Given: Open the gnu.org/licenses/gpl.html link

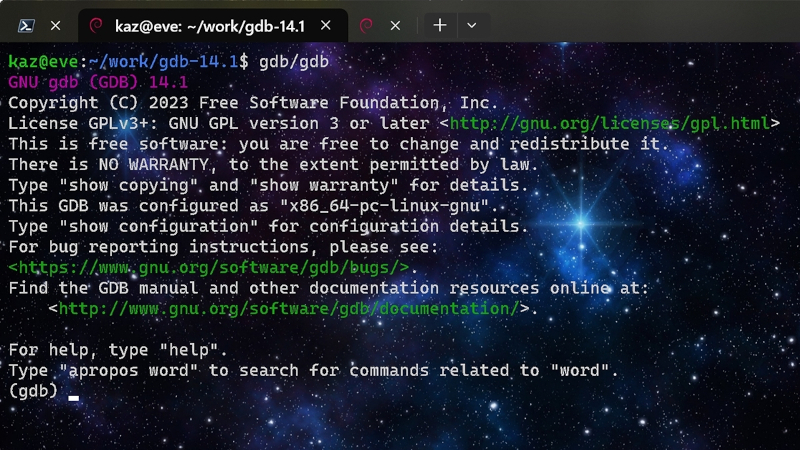Looking at the screenshot, I should click(610, 123).
